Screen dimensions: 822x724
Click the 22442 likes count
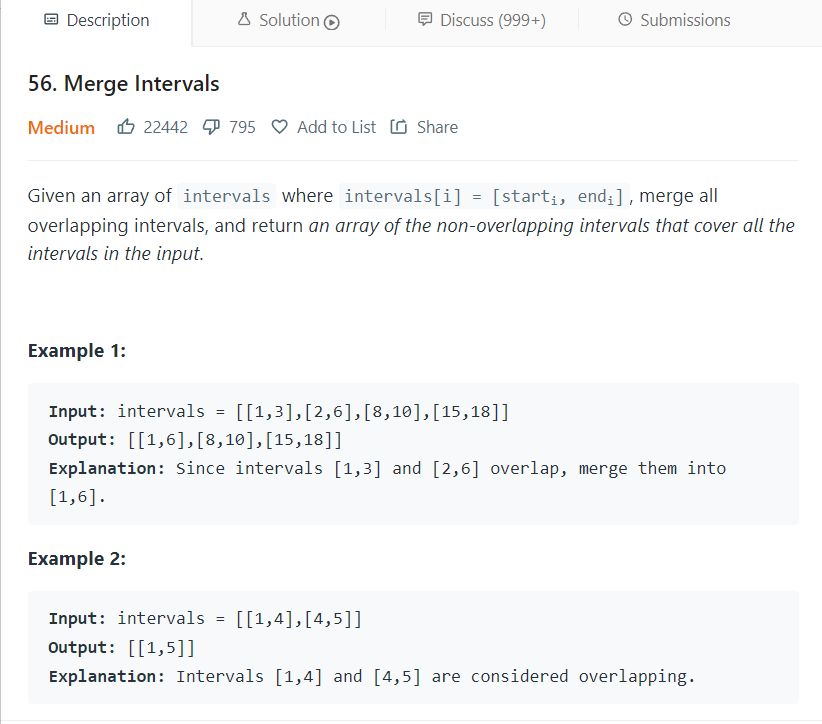(x=165, y=127)
